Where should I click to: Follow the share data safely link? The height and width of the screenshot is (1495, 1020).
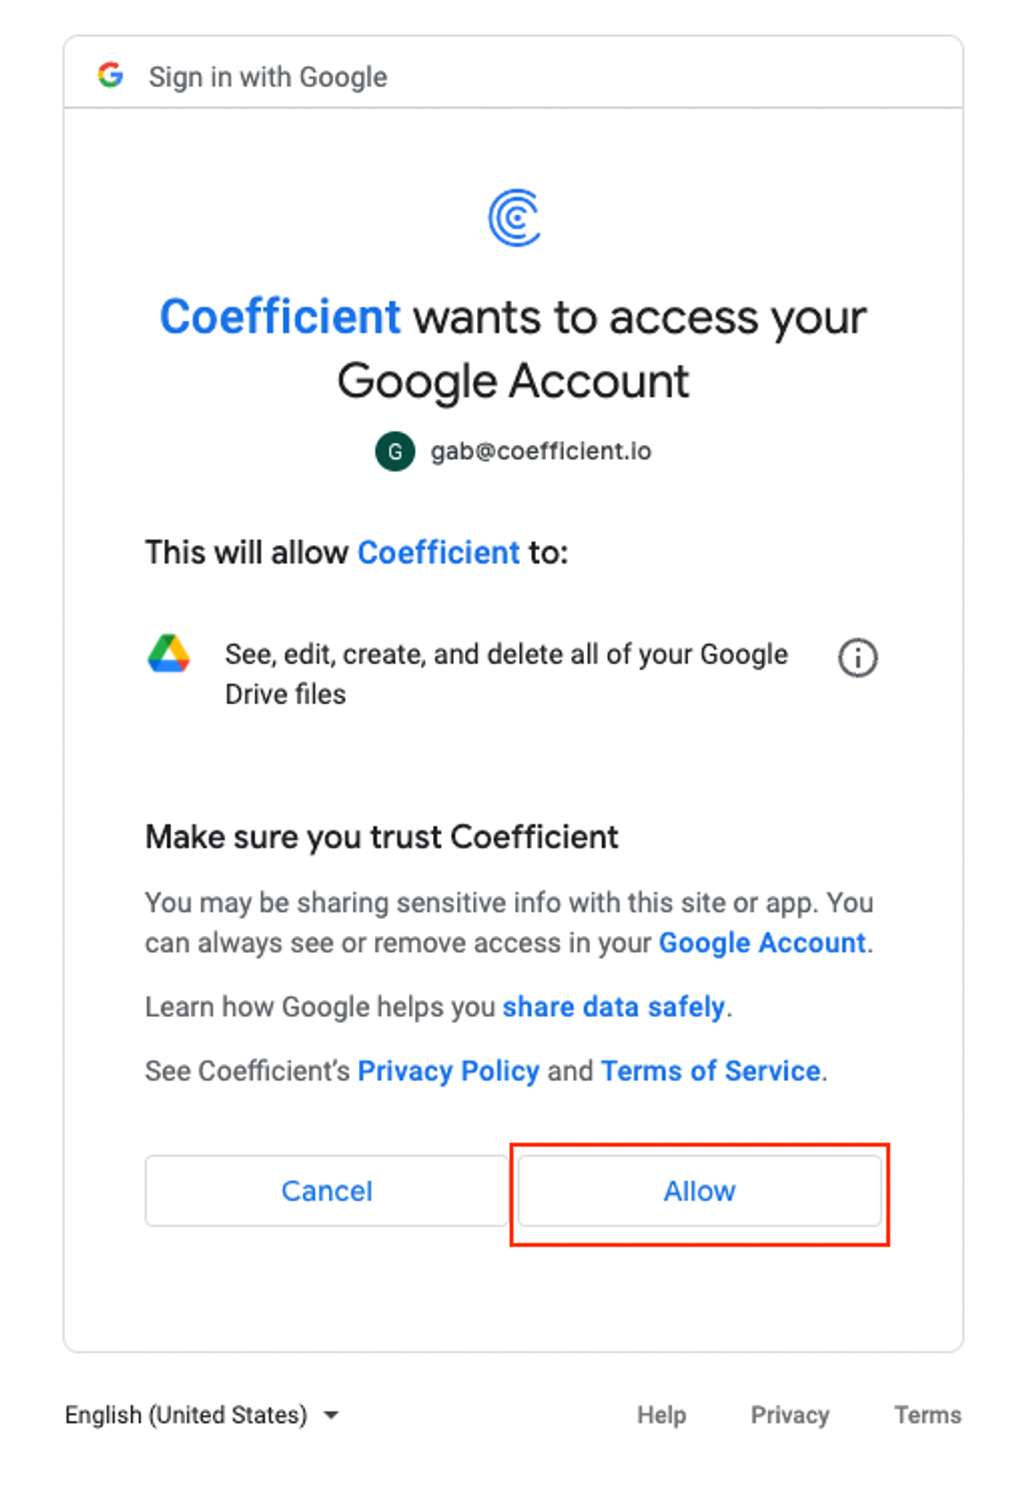[613, 1007]
